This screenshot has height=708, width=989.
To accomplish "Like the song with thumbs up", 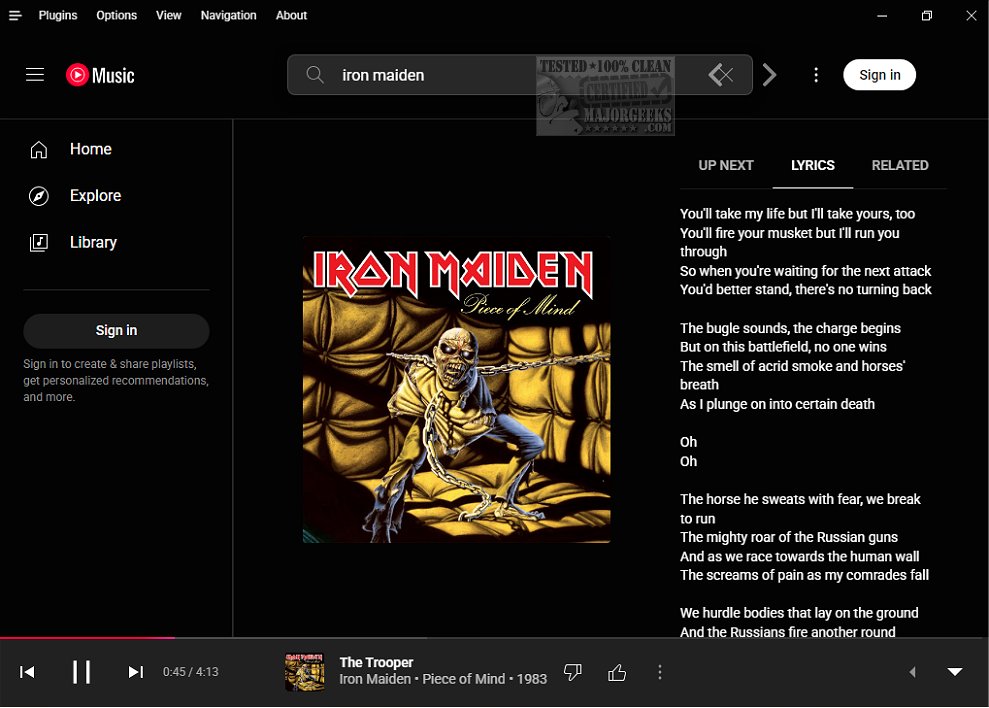I will click(617, 673).
